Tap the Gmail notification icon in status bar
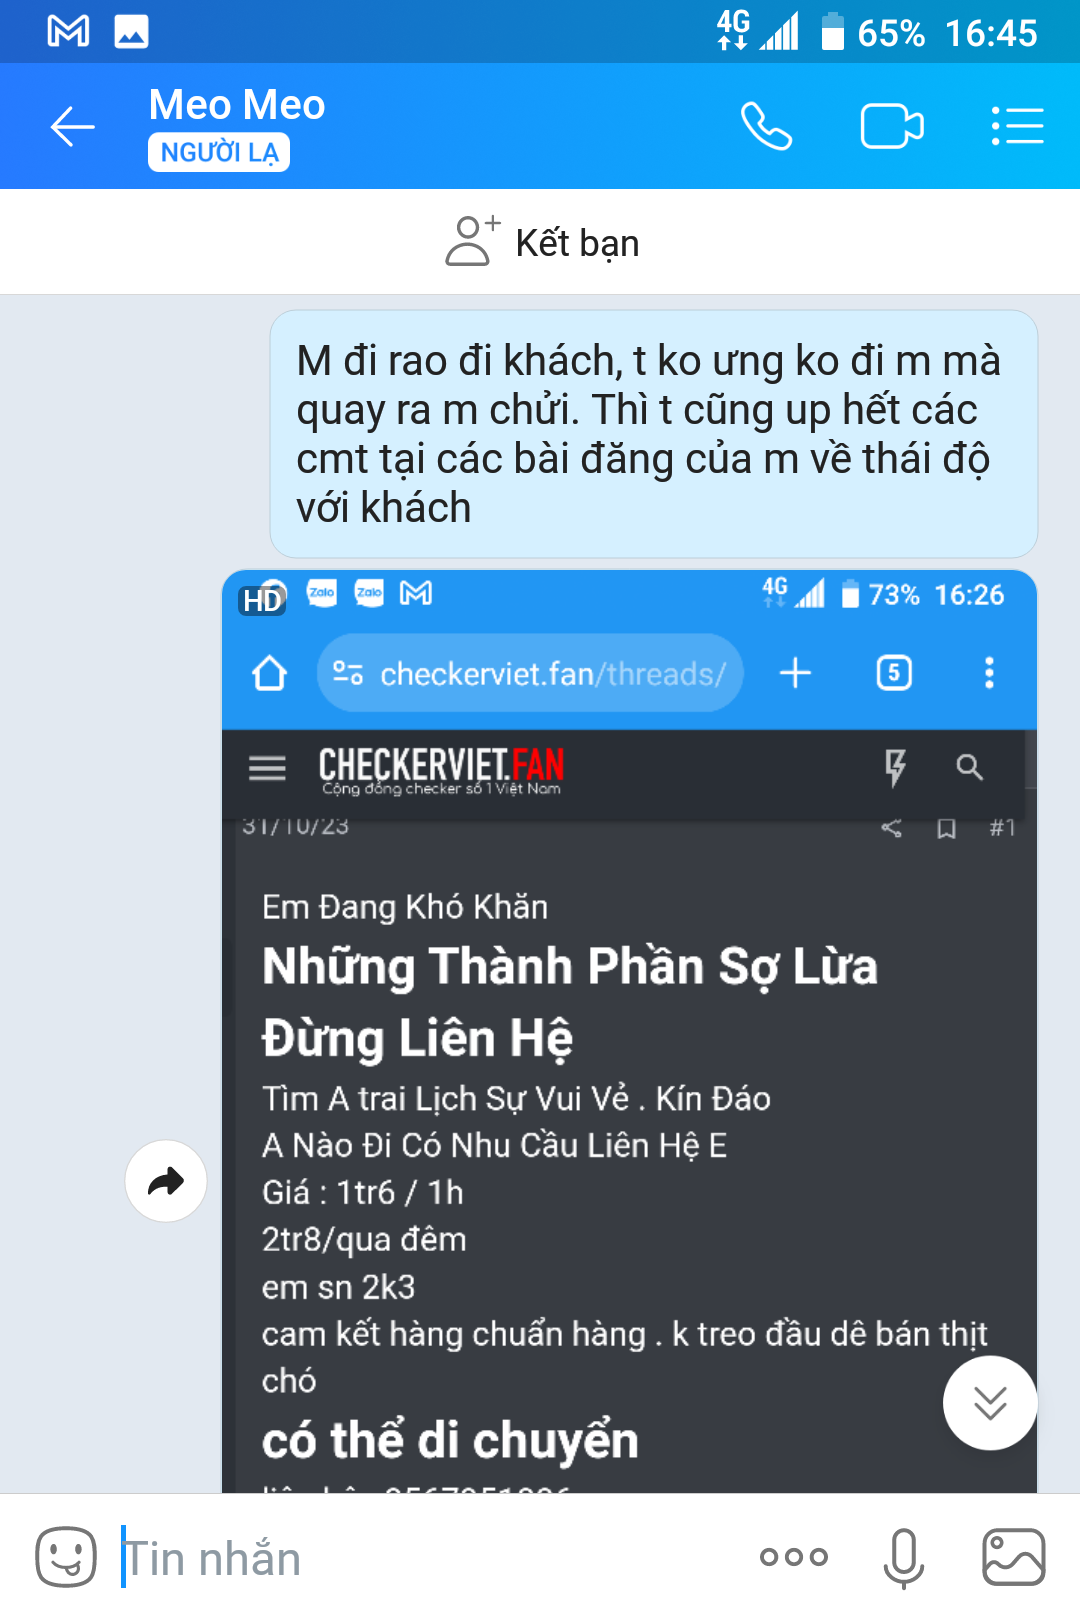1080x1620 pixels. coord(69,32)
